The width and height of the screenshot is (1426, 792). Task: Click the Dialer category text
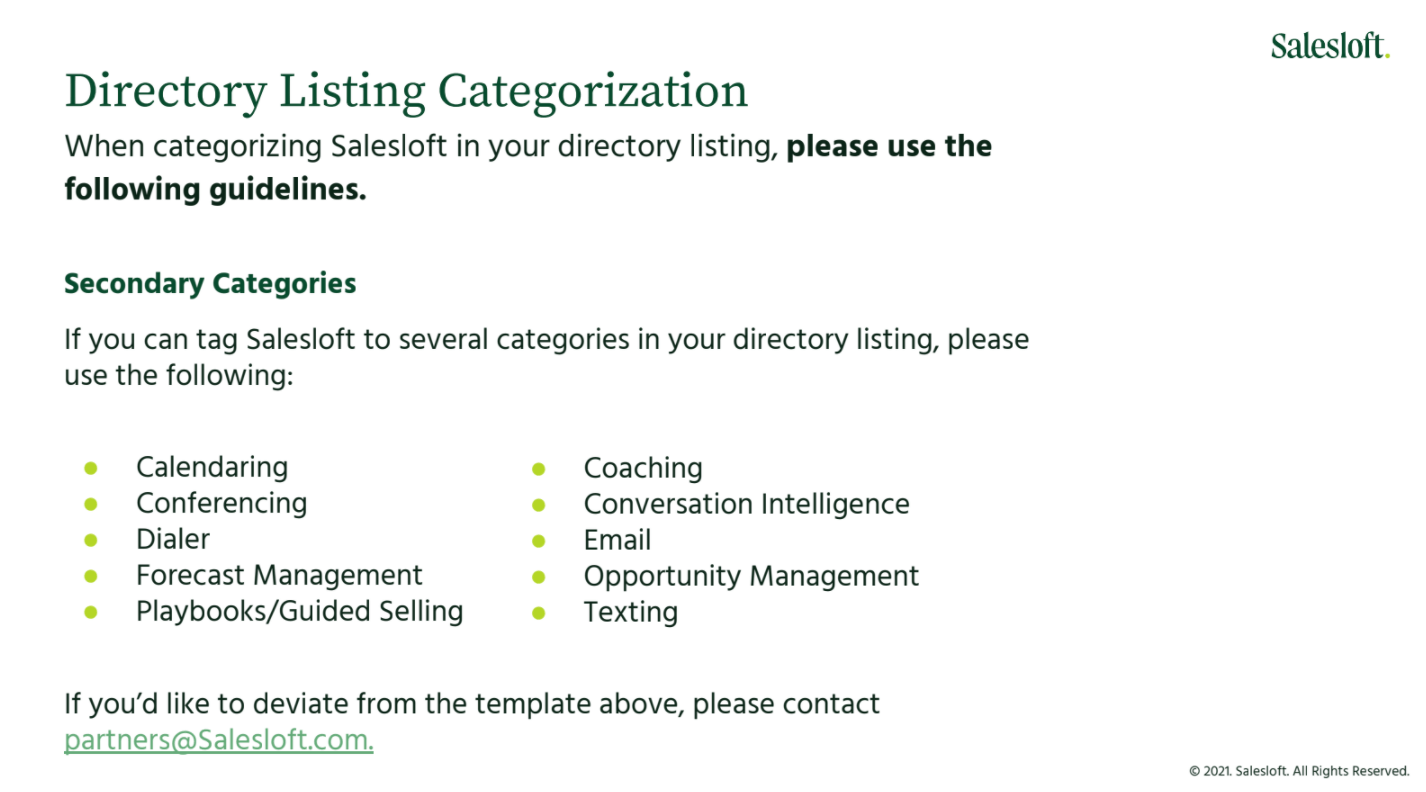tap(173, 539)
